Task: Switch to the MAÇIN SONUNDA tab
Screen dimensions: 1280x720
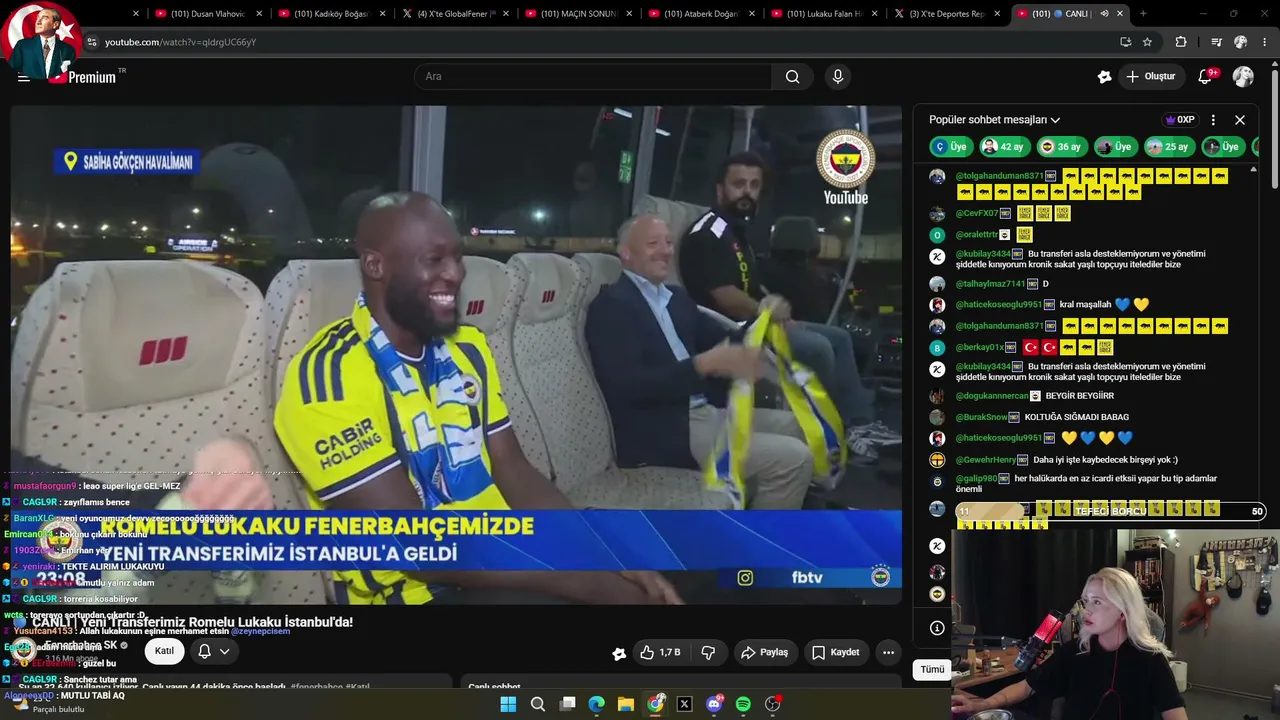Action: (x=579, y=14)
